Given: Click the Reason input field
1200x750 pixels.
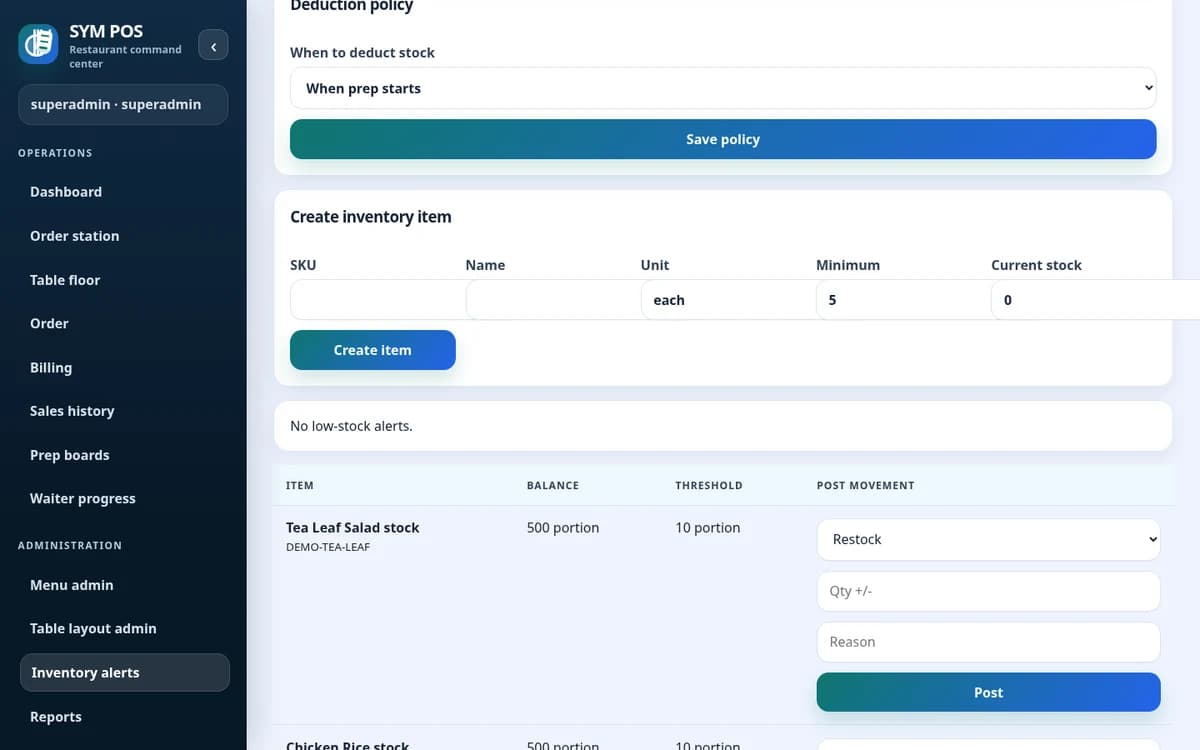Looking at the screenshot, I should click(x=988, y=642).
